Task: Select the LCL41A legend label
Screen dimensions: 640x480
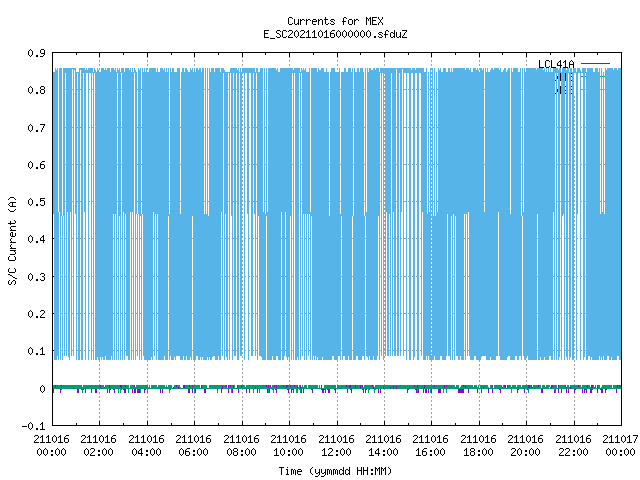Action: (x=556, y=64)
